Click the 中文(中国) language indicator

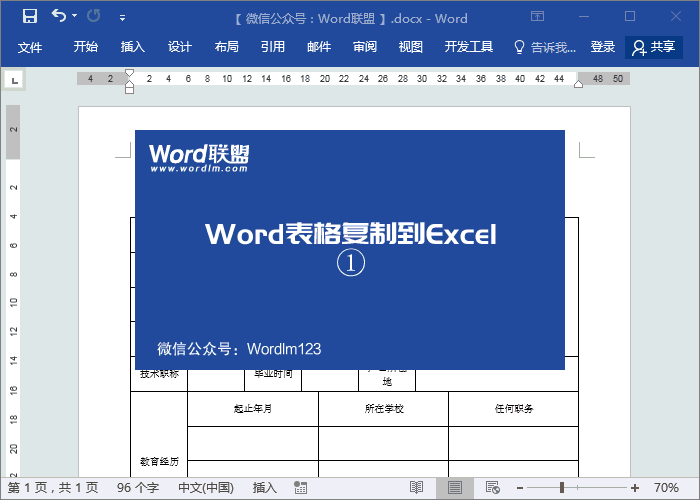pyautogui.click(x=206, y=488)
